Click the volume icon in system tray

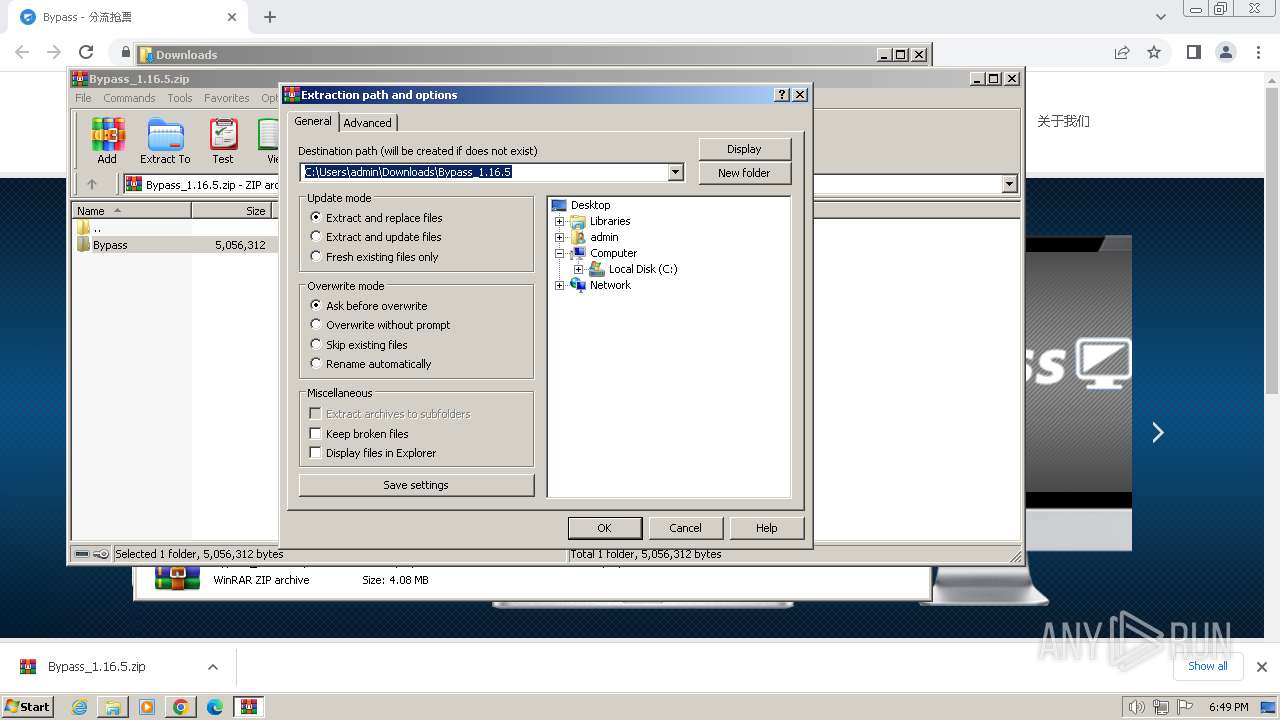tap(1136, 707)
